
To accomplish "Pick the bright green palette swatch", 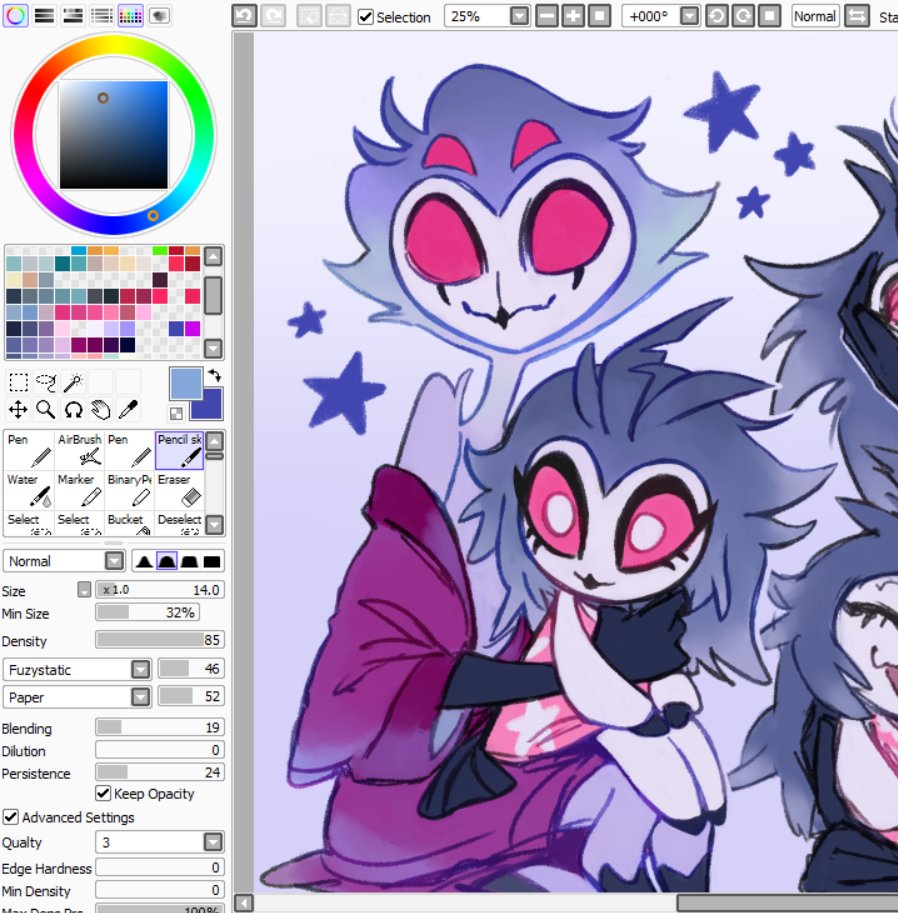I will [x=160, y=250].
